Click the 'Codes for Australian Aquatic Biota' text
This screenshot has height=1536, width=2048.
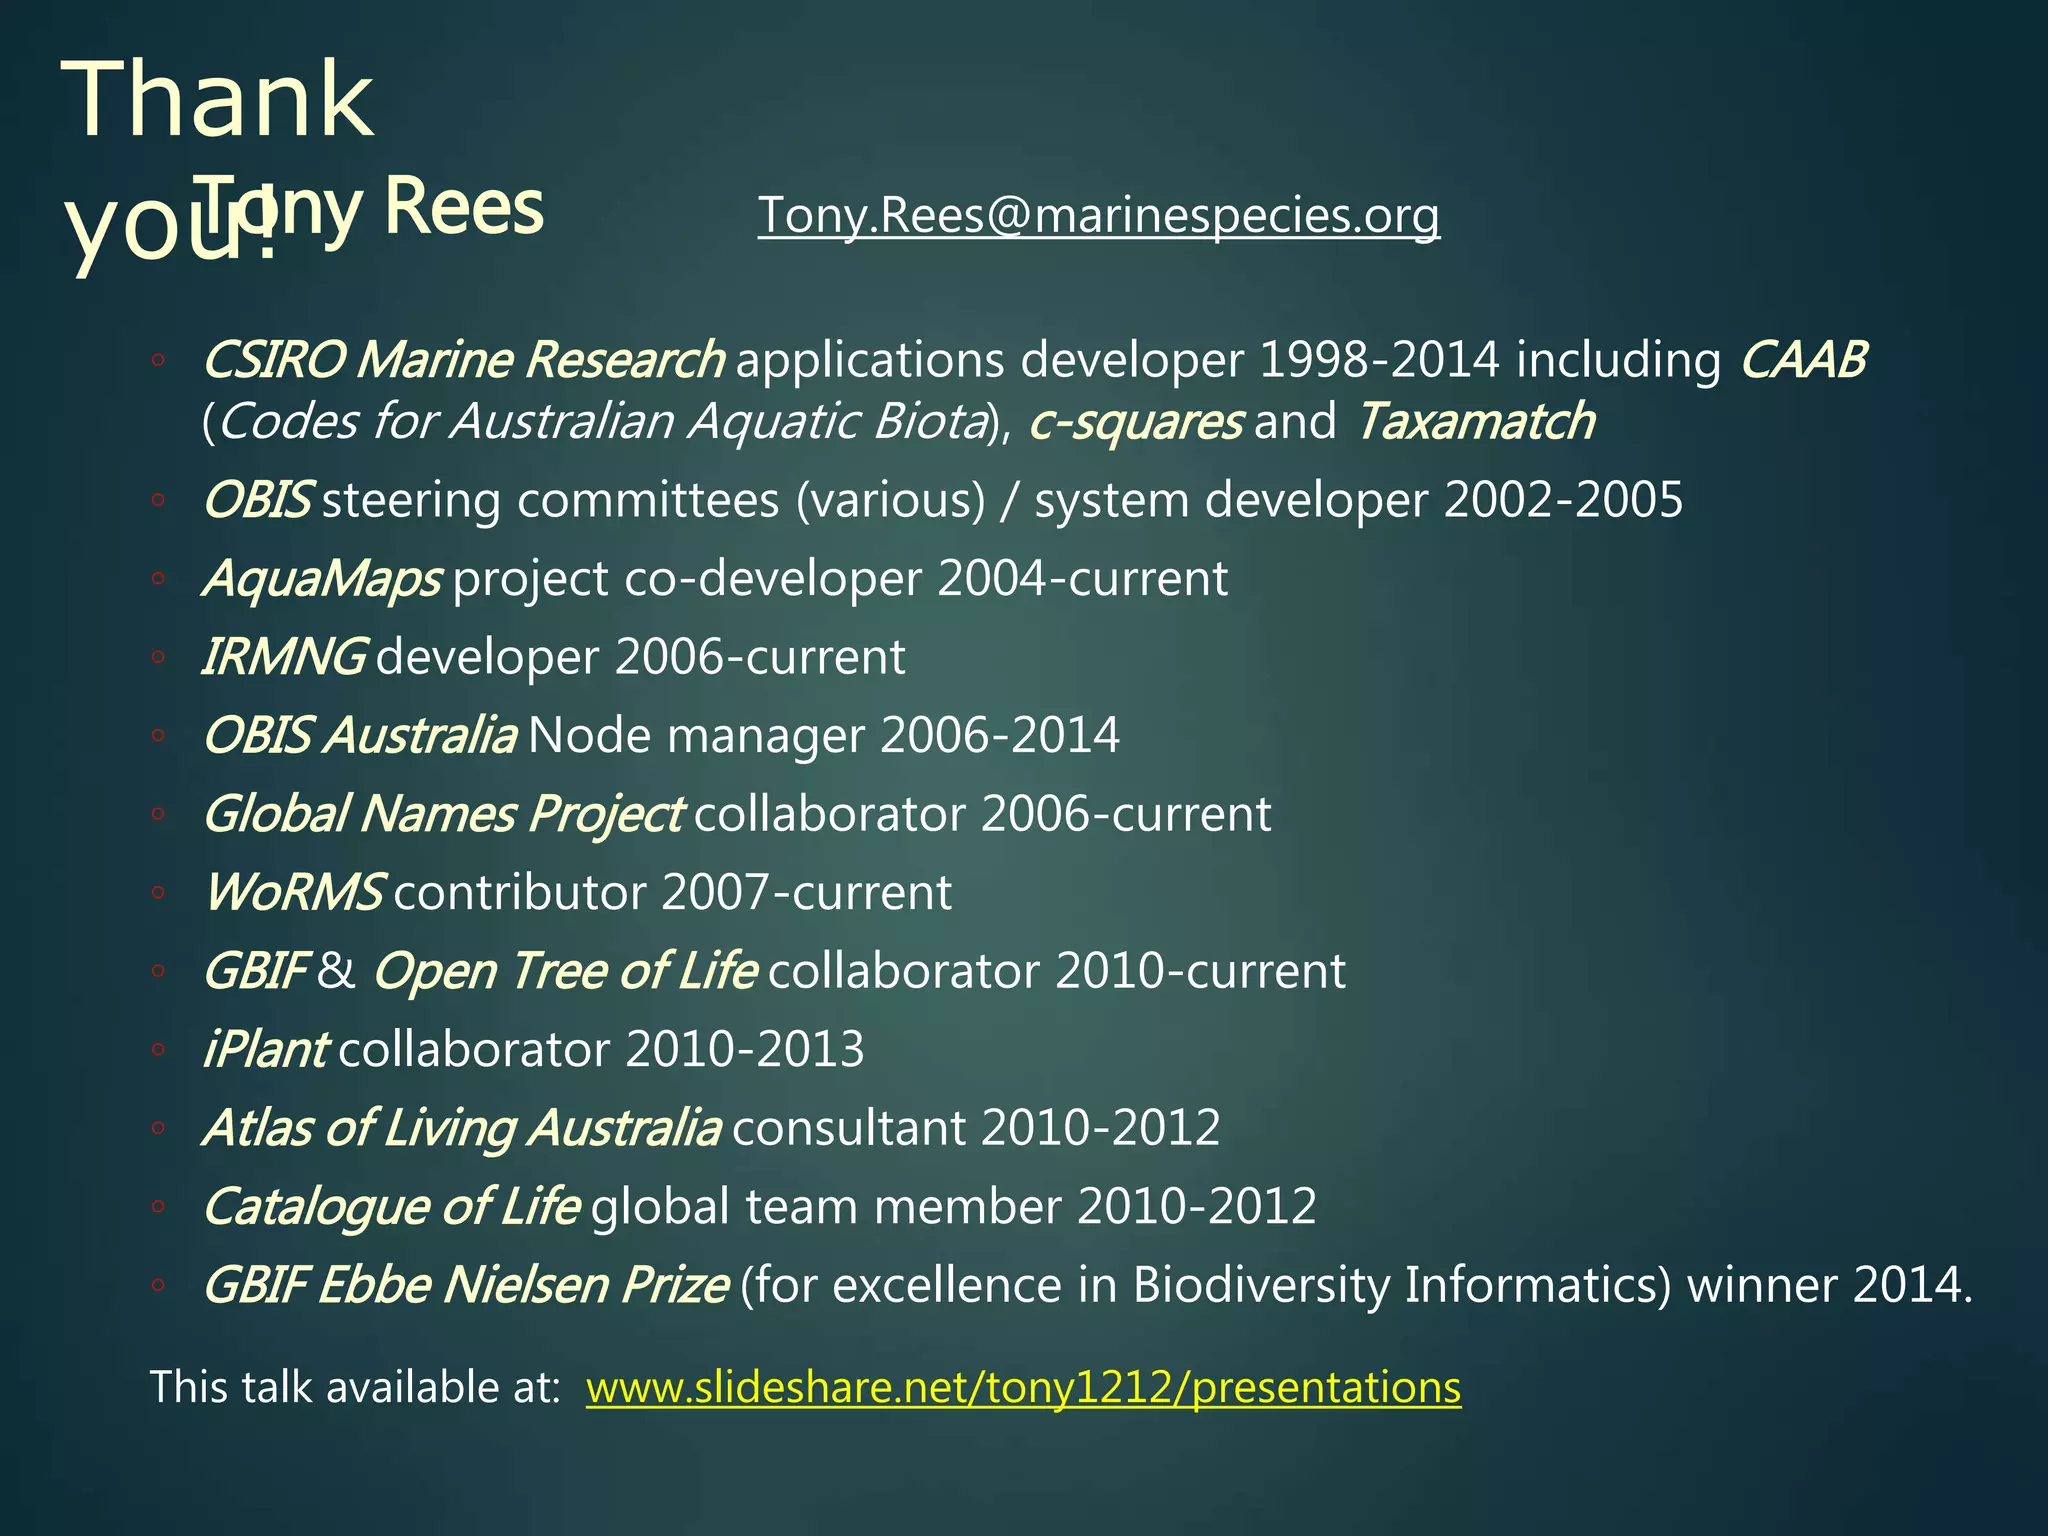(x=603, y=421)
